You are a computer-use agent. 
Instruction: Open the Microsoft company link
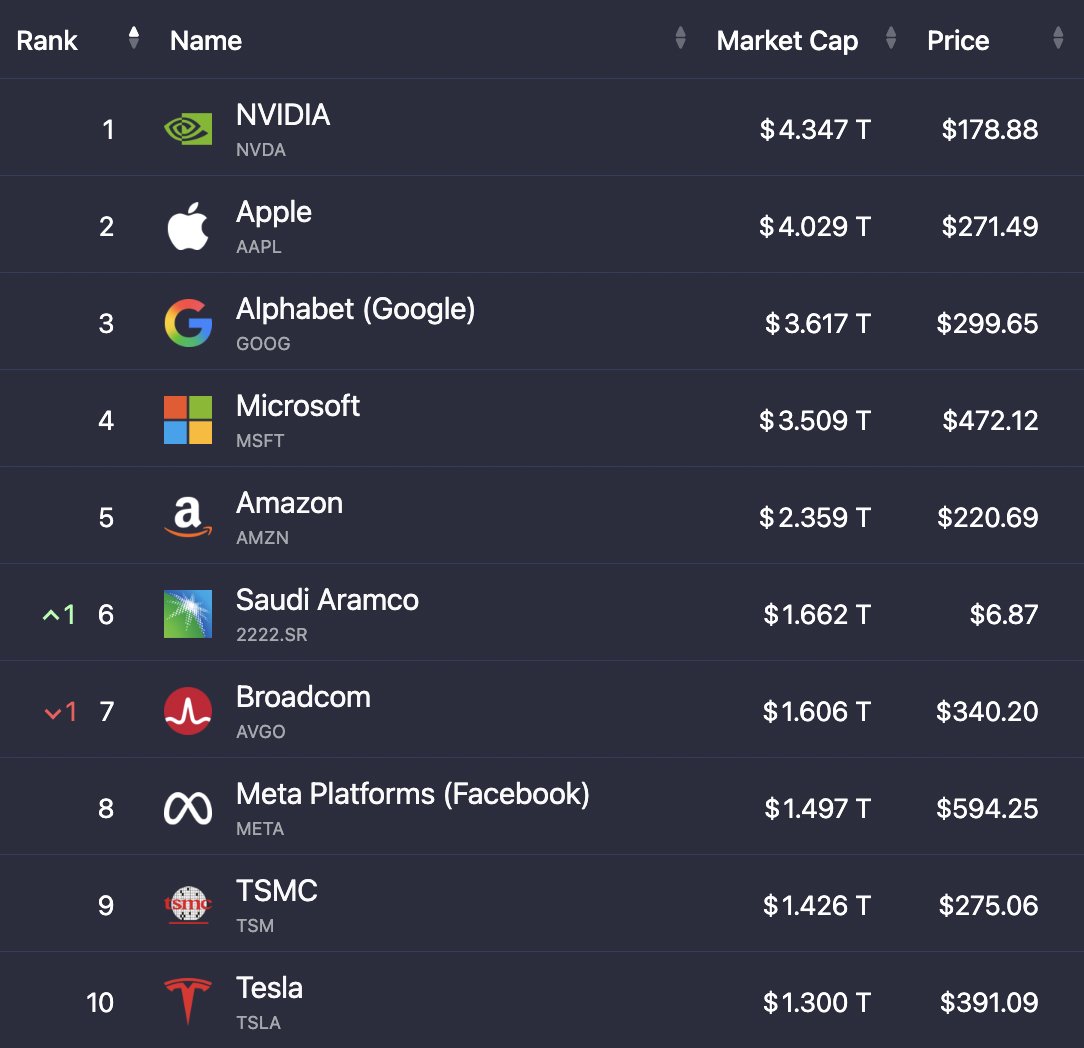[298, 406]
